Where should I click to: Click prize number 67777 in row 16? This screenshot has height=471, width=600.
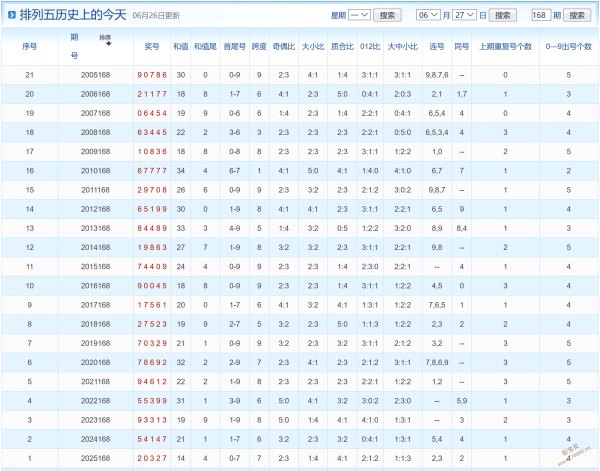click(x=152, y=171)
